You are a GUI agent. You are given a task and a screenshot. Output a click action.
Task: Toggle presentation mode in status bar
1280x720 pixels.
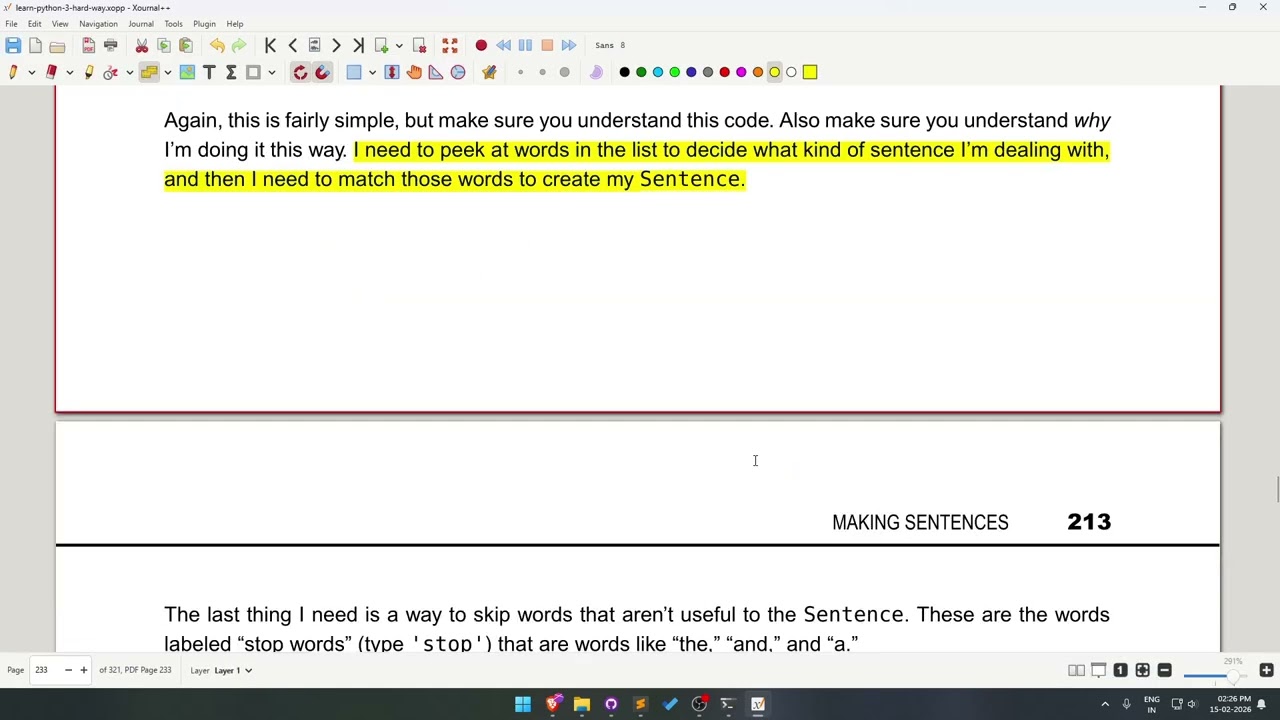coord(1098,670)
